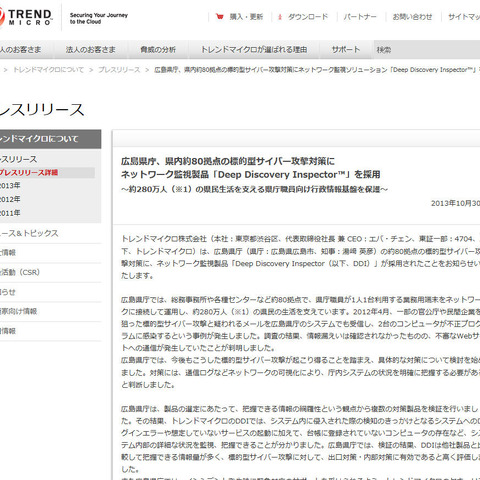Click the 検索 search input field
This screenshot has width=480, height=480.
[x=427, y=50]
